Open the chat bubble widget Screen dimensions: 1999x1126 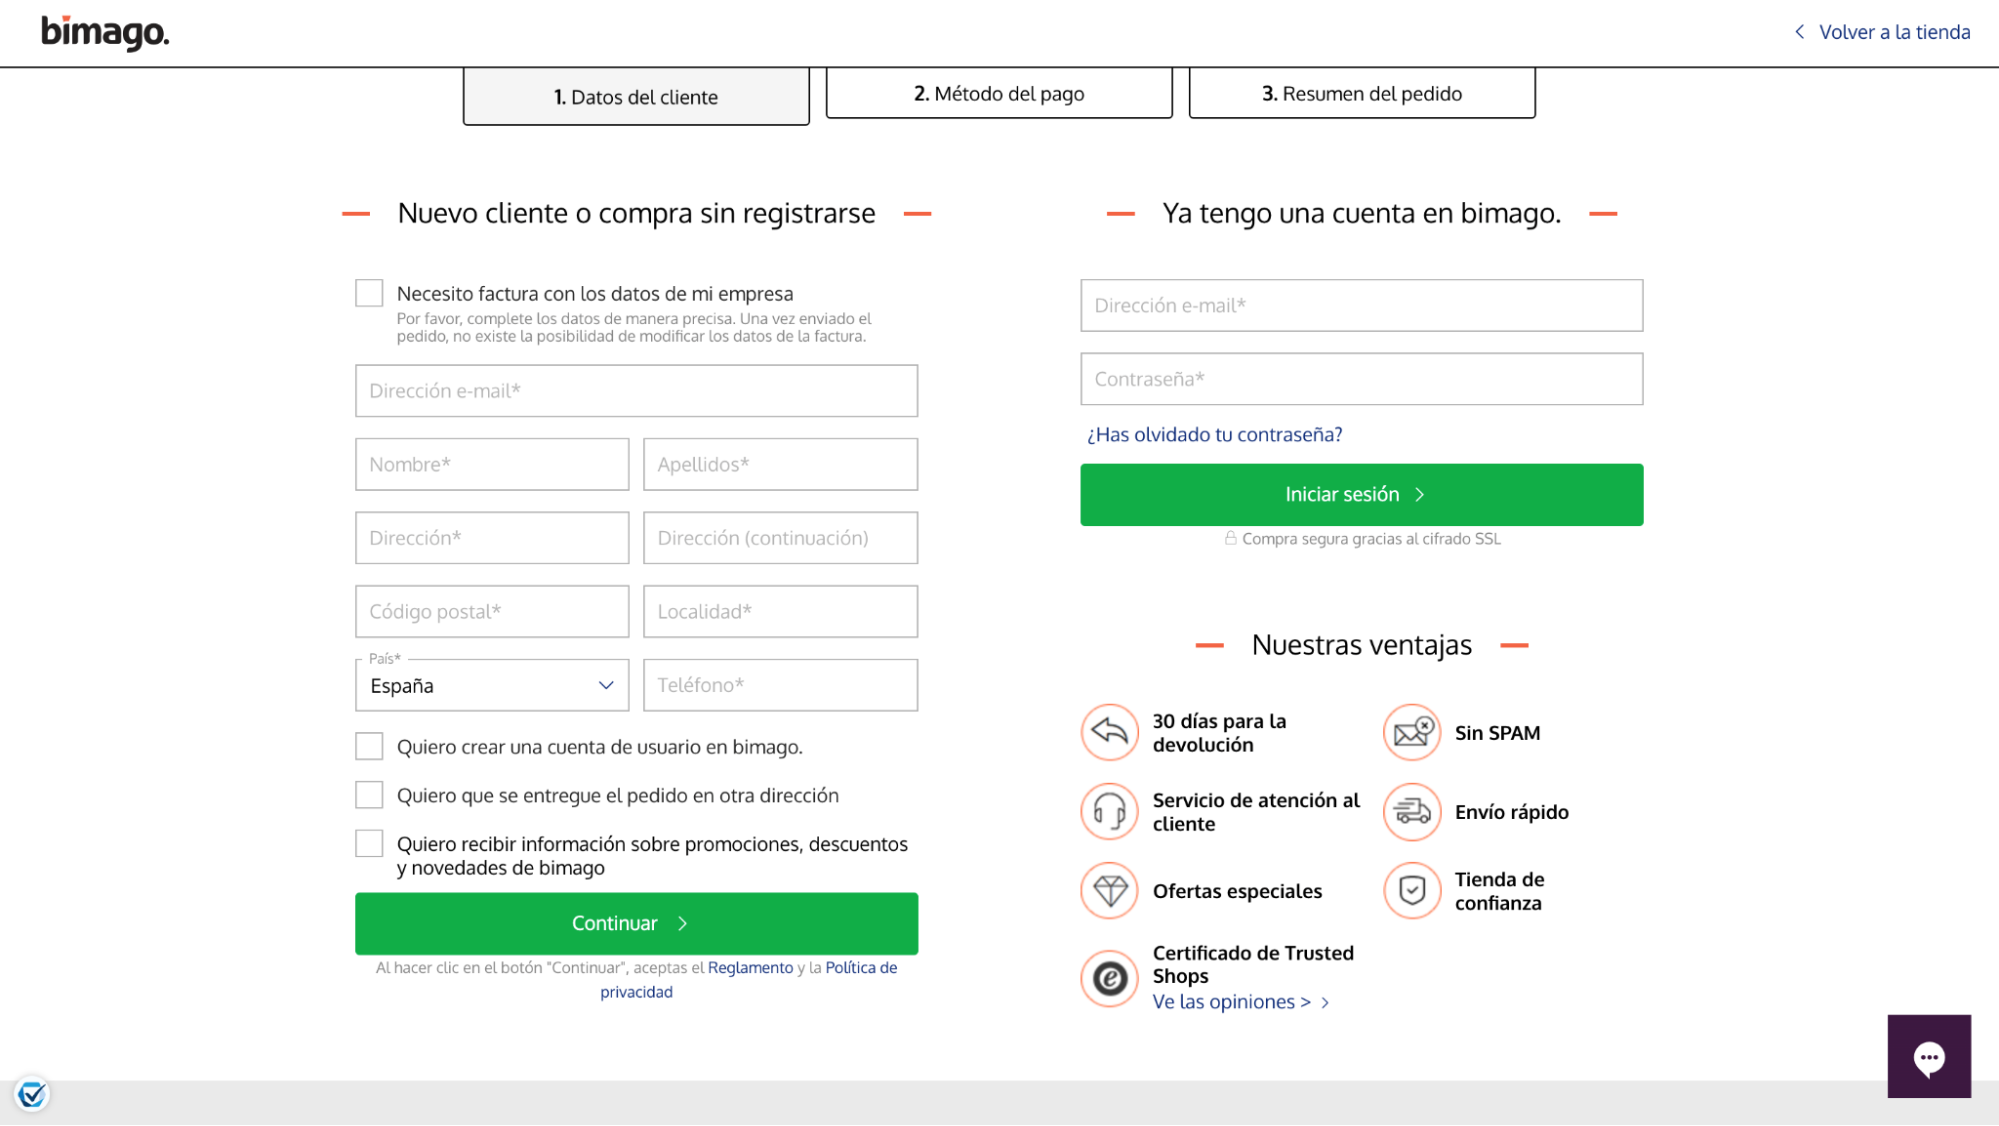(1928, 1056)
